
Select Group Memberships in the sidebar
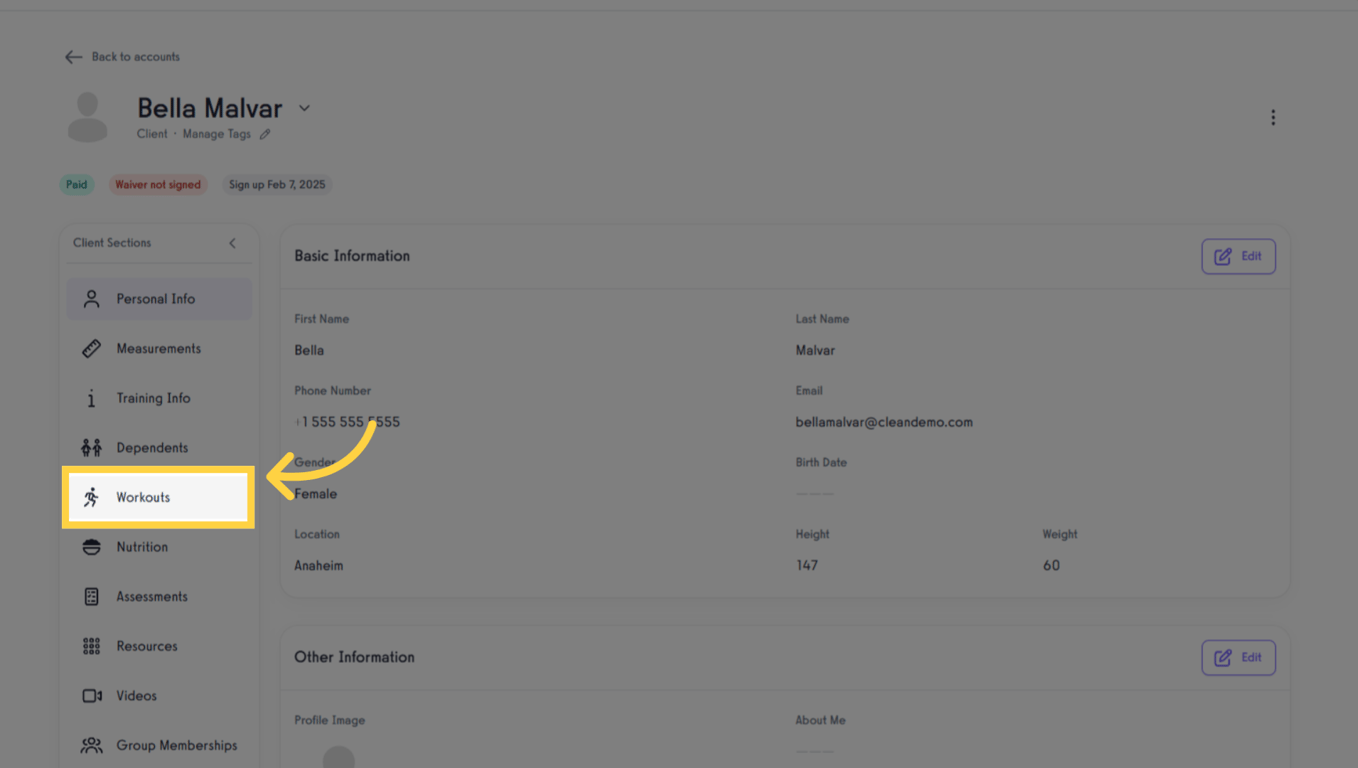(x=176, y=745)
